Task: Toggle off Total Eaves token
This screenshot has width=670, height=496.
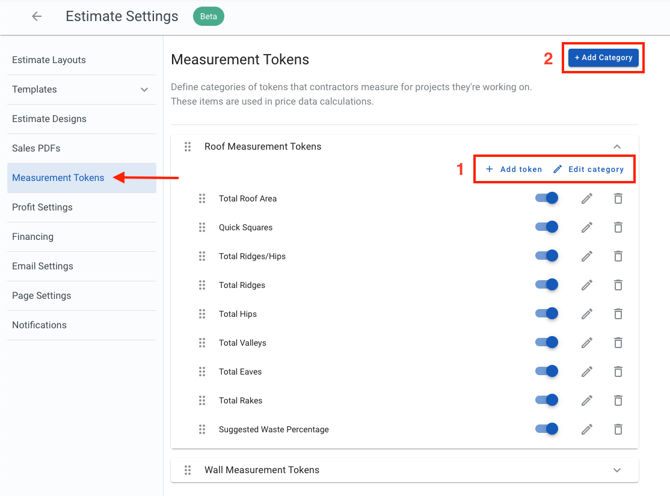Action: pyautogui.click(x=547, y=371)
